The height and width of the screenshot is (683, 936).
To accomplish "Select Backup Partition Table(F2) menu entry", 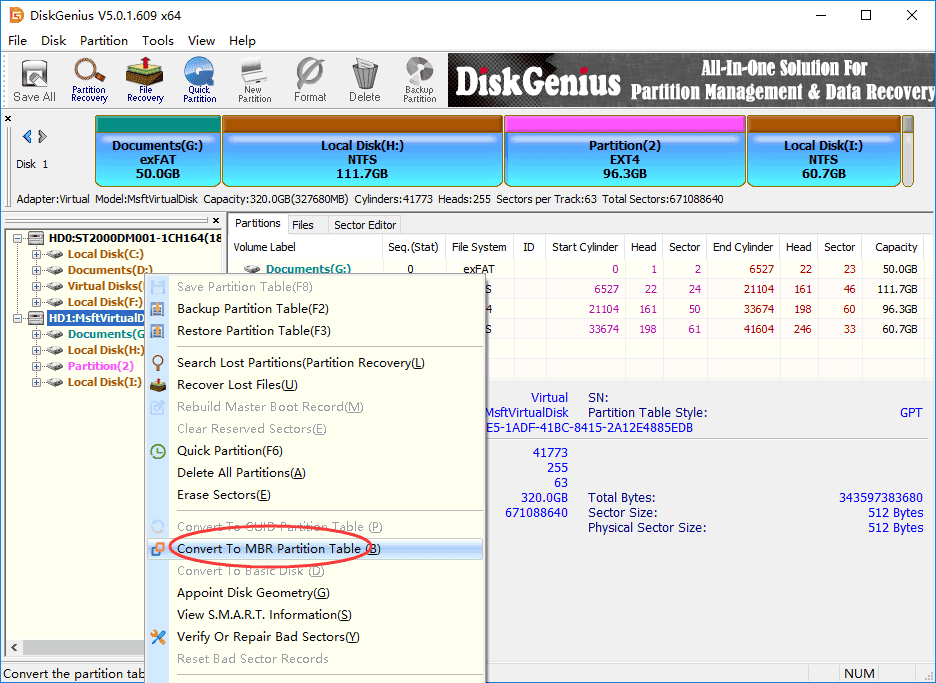I will point(253,309).
